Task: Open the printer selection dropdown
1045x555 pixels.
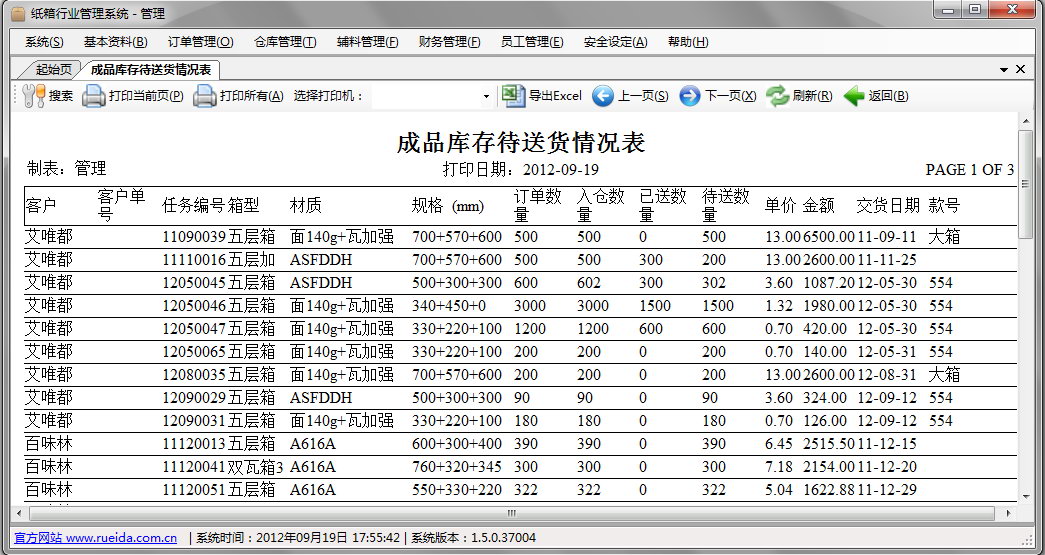Action: (x=486, y=97)
